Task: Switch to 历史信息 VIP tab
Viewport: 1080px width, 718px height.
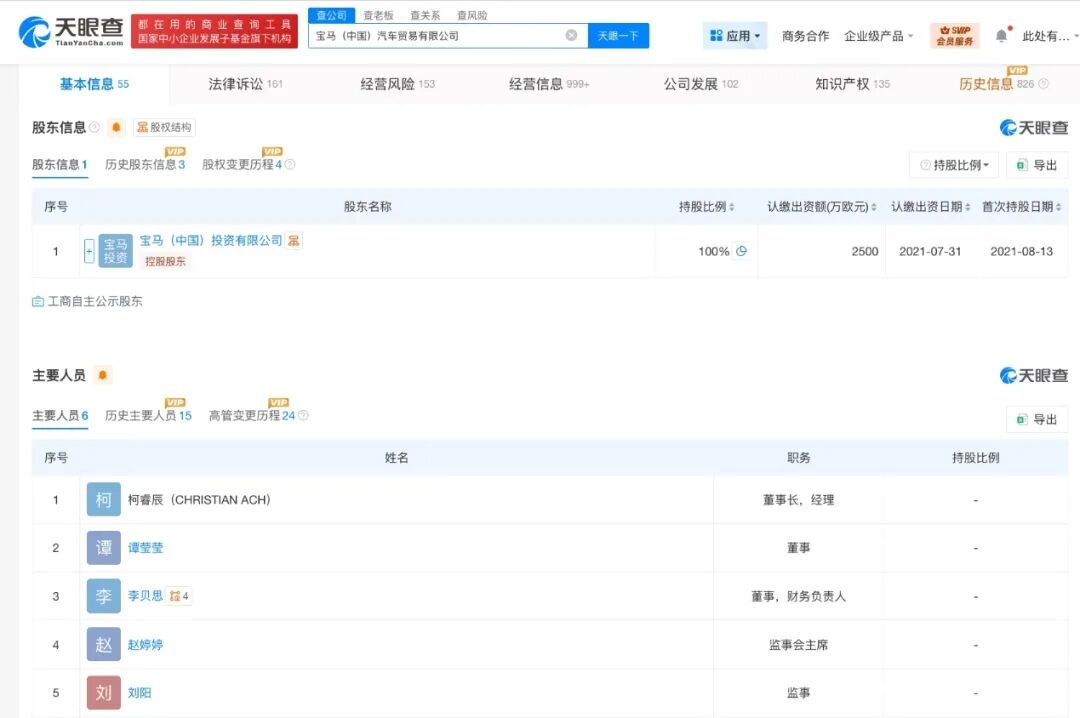Action: (997, 84)
